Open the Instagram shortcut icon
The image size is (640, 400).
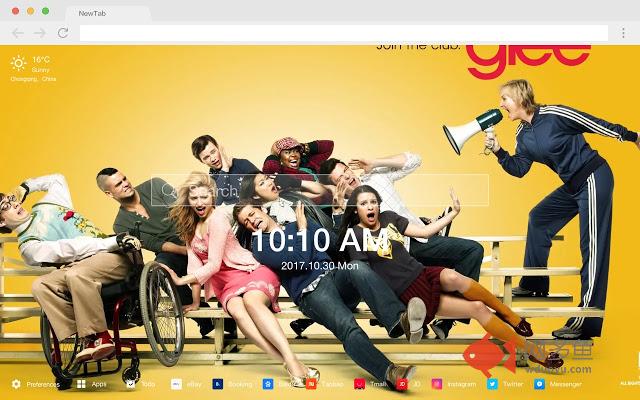tap(437, 384)
